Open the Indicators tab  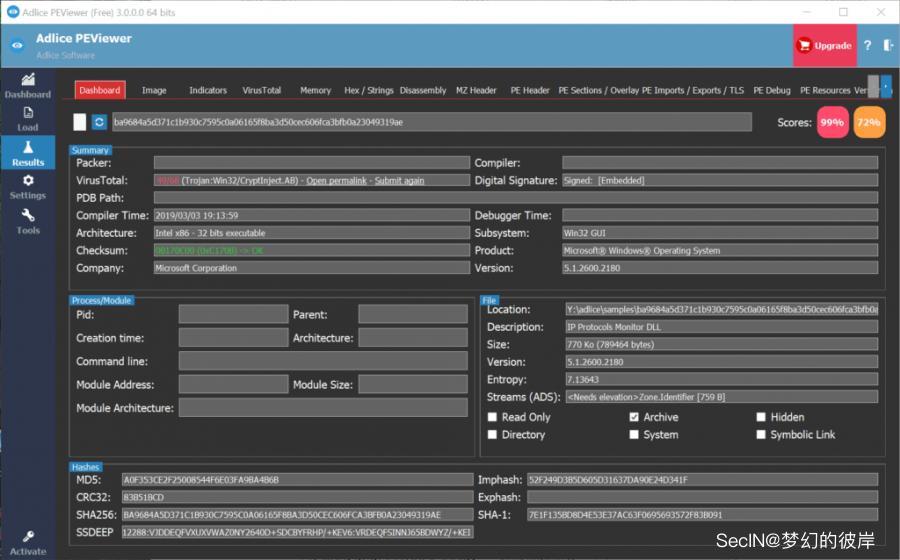click(x=208, y=90)
